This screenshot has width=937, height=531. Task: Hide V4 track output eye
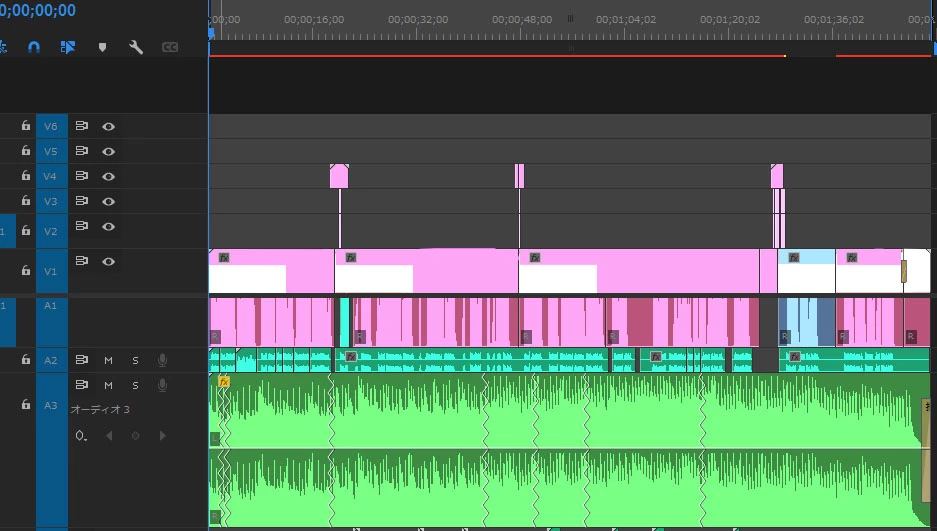pyautogui.click(x=108, y=177)
